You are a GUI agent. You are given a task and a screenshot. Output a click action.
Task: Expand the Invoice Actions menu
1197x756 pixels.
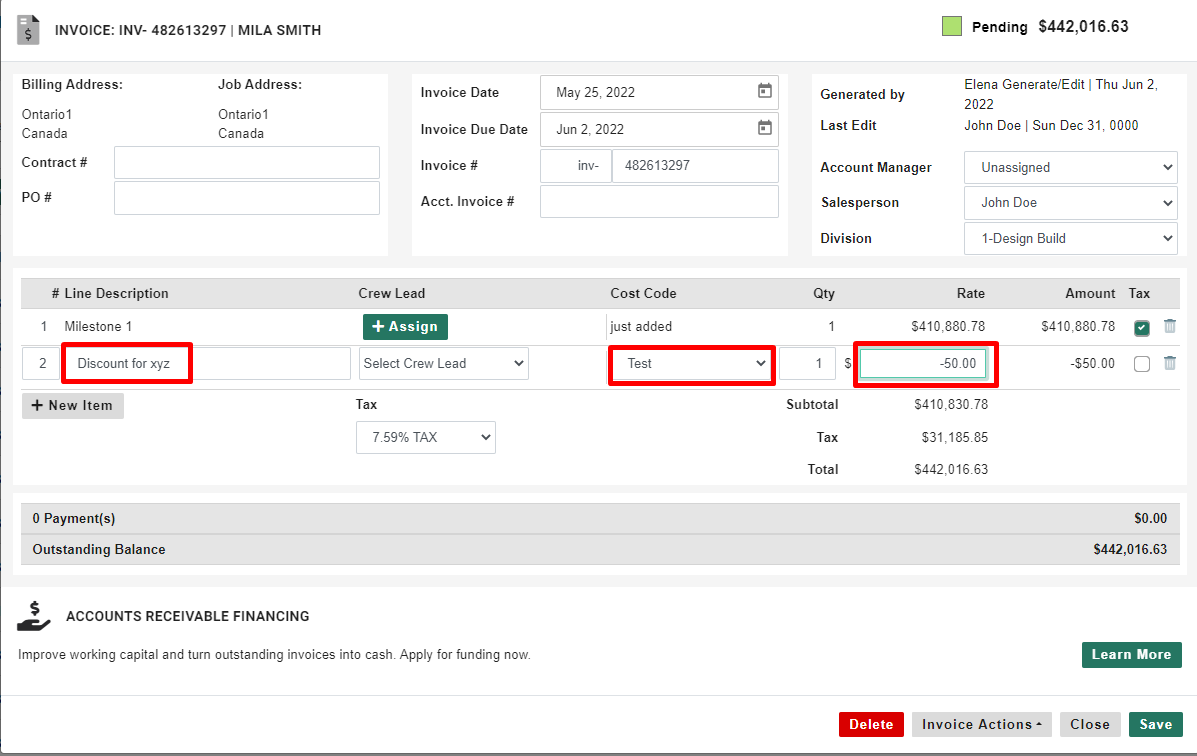pyautogui.click(x=981, y=724)
